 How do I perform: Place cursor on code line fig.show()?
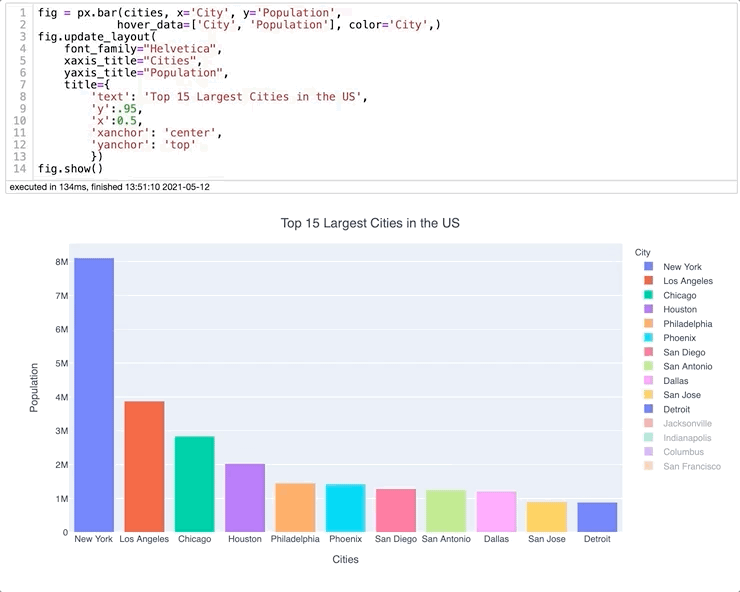(x=70, y=169)
